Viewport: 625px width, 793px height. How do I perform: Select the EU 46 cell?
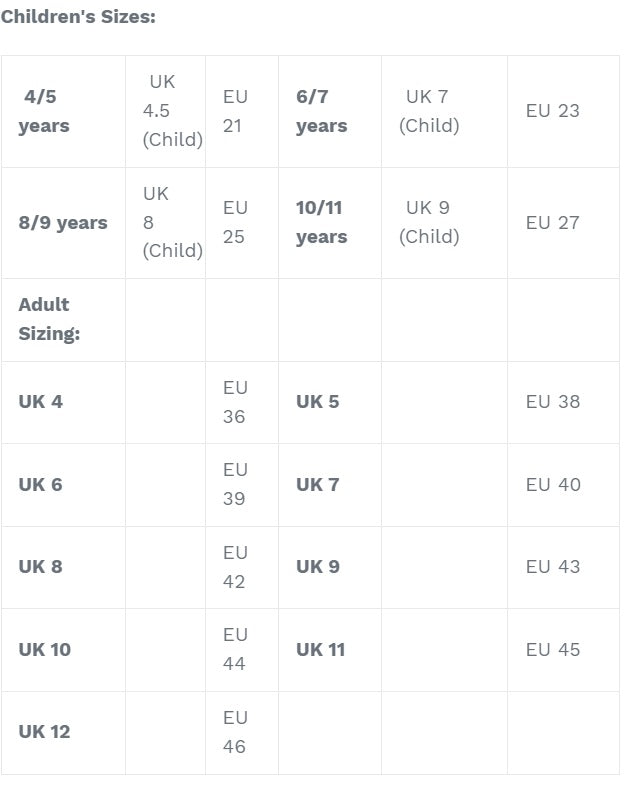coord(242,733)
